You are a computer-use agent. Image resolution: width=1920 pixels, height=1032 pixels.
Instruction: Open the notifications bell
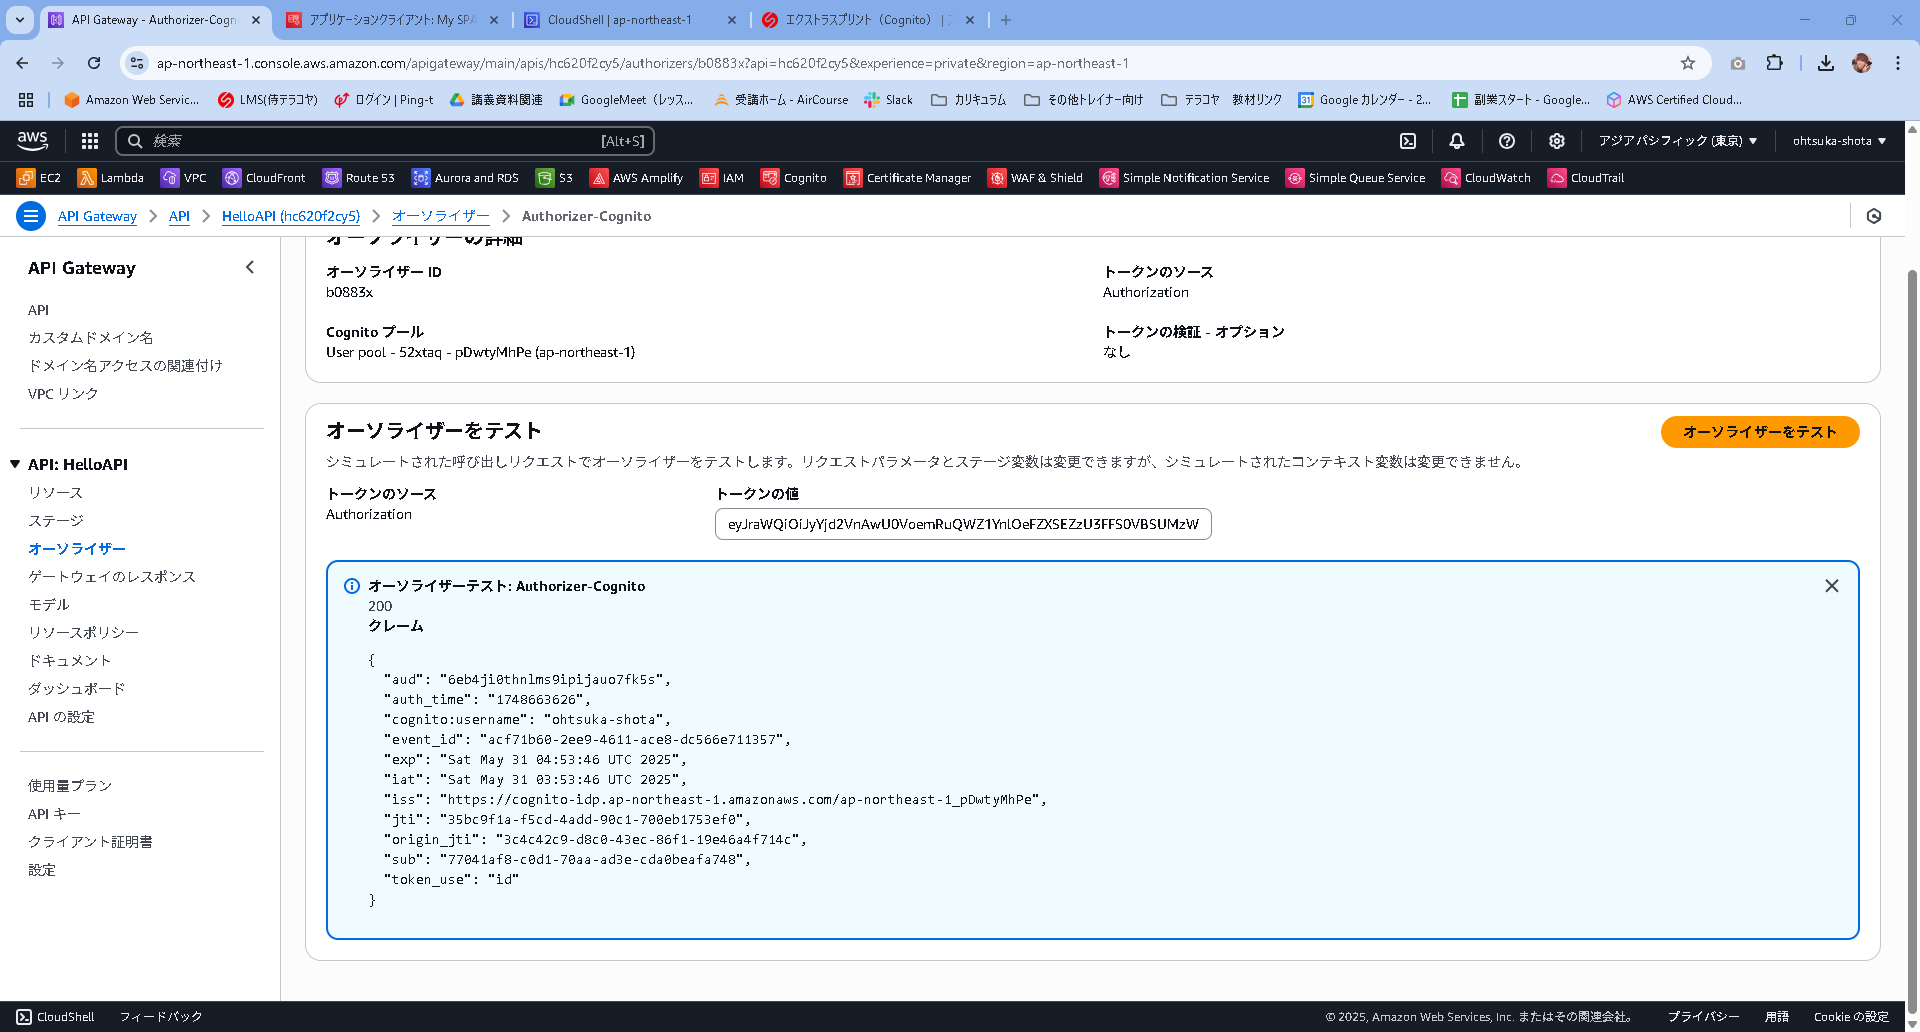pyautogui.click(x=1457, y=141)
